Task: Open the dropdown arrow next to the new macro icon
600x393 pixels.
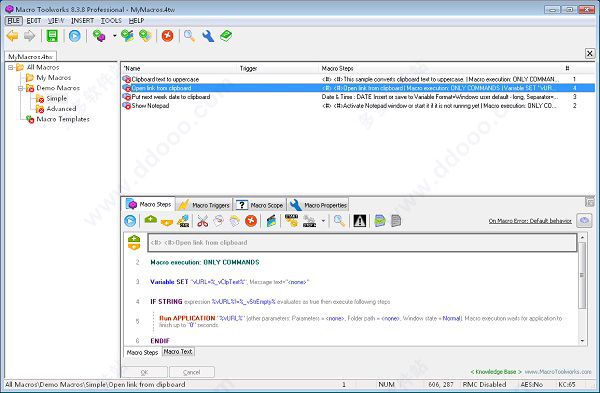Action: point(114,36)
